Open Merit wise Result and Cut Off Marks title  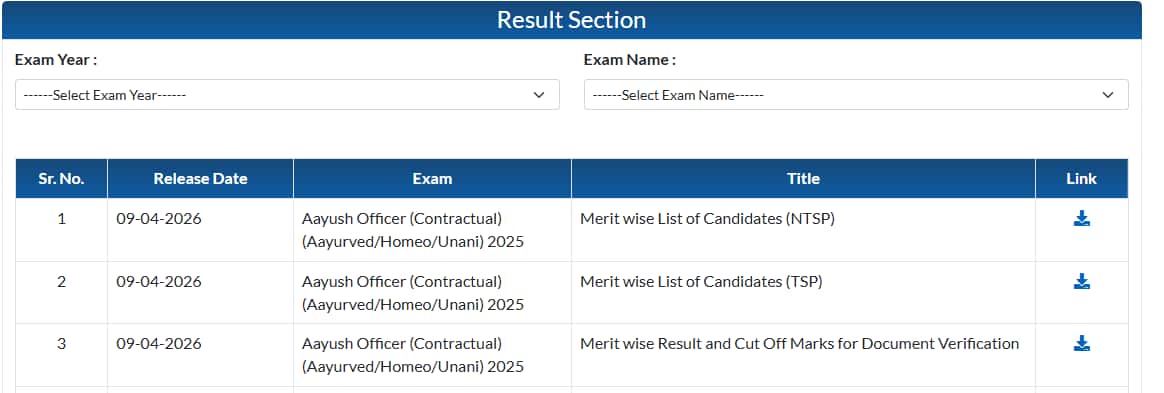[800, 344]
